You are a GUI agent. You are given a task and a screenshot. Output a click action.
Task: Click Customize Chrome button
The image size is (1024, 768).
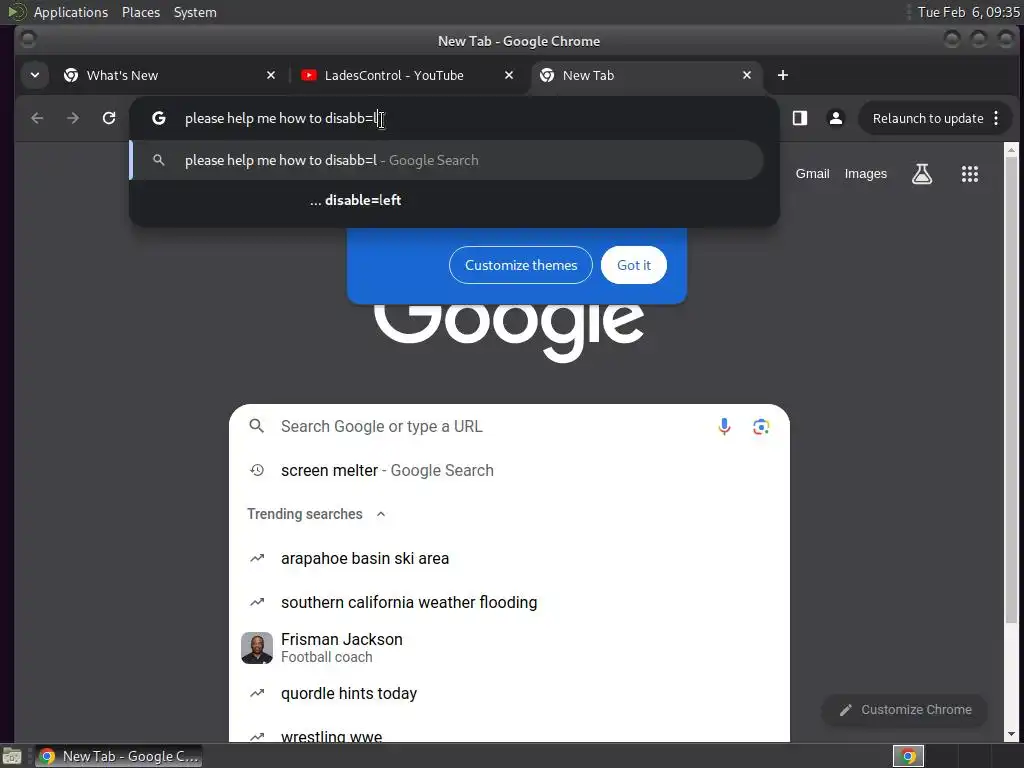tap(904, 710)
